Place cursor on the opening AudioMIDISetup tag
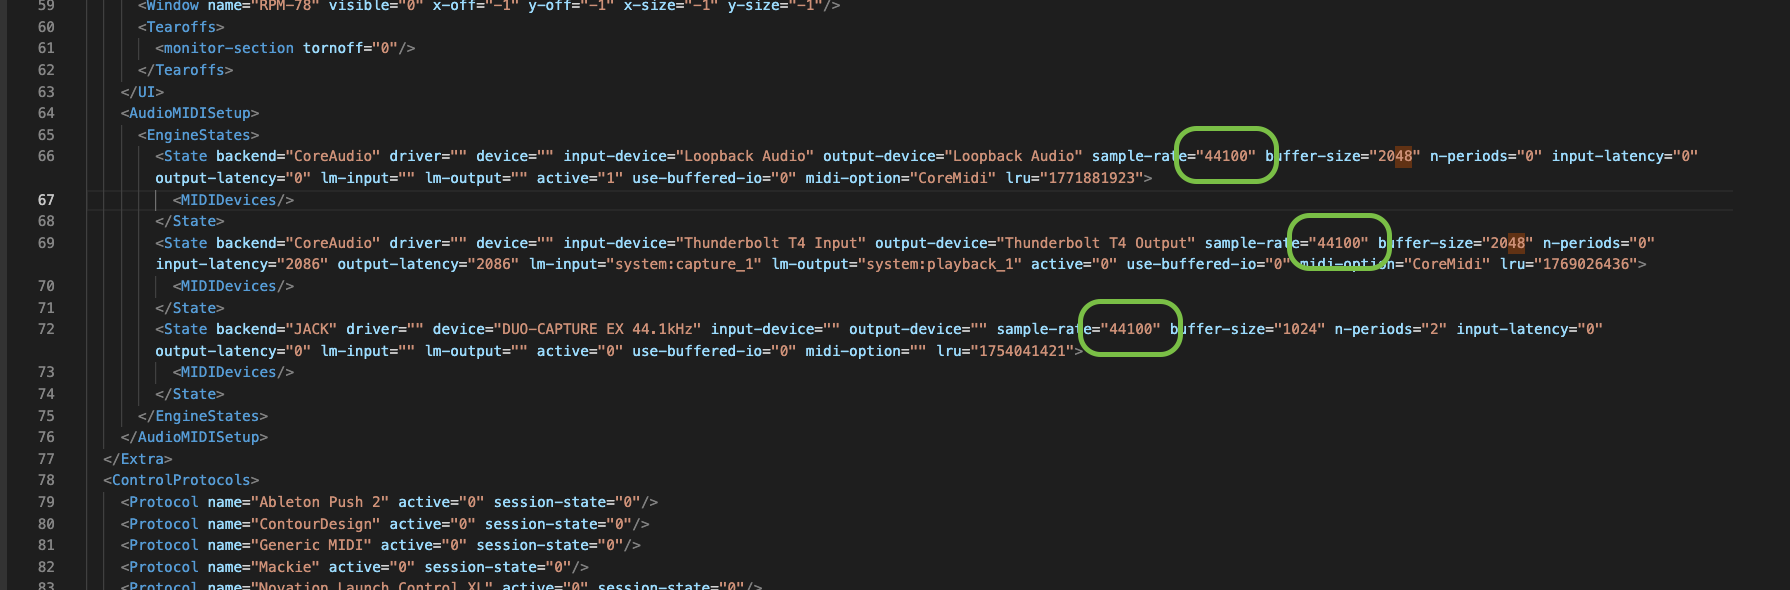1790x590 pixels. [x=190, y=113]
